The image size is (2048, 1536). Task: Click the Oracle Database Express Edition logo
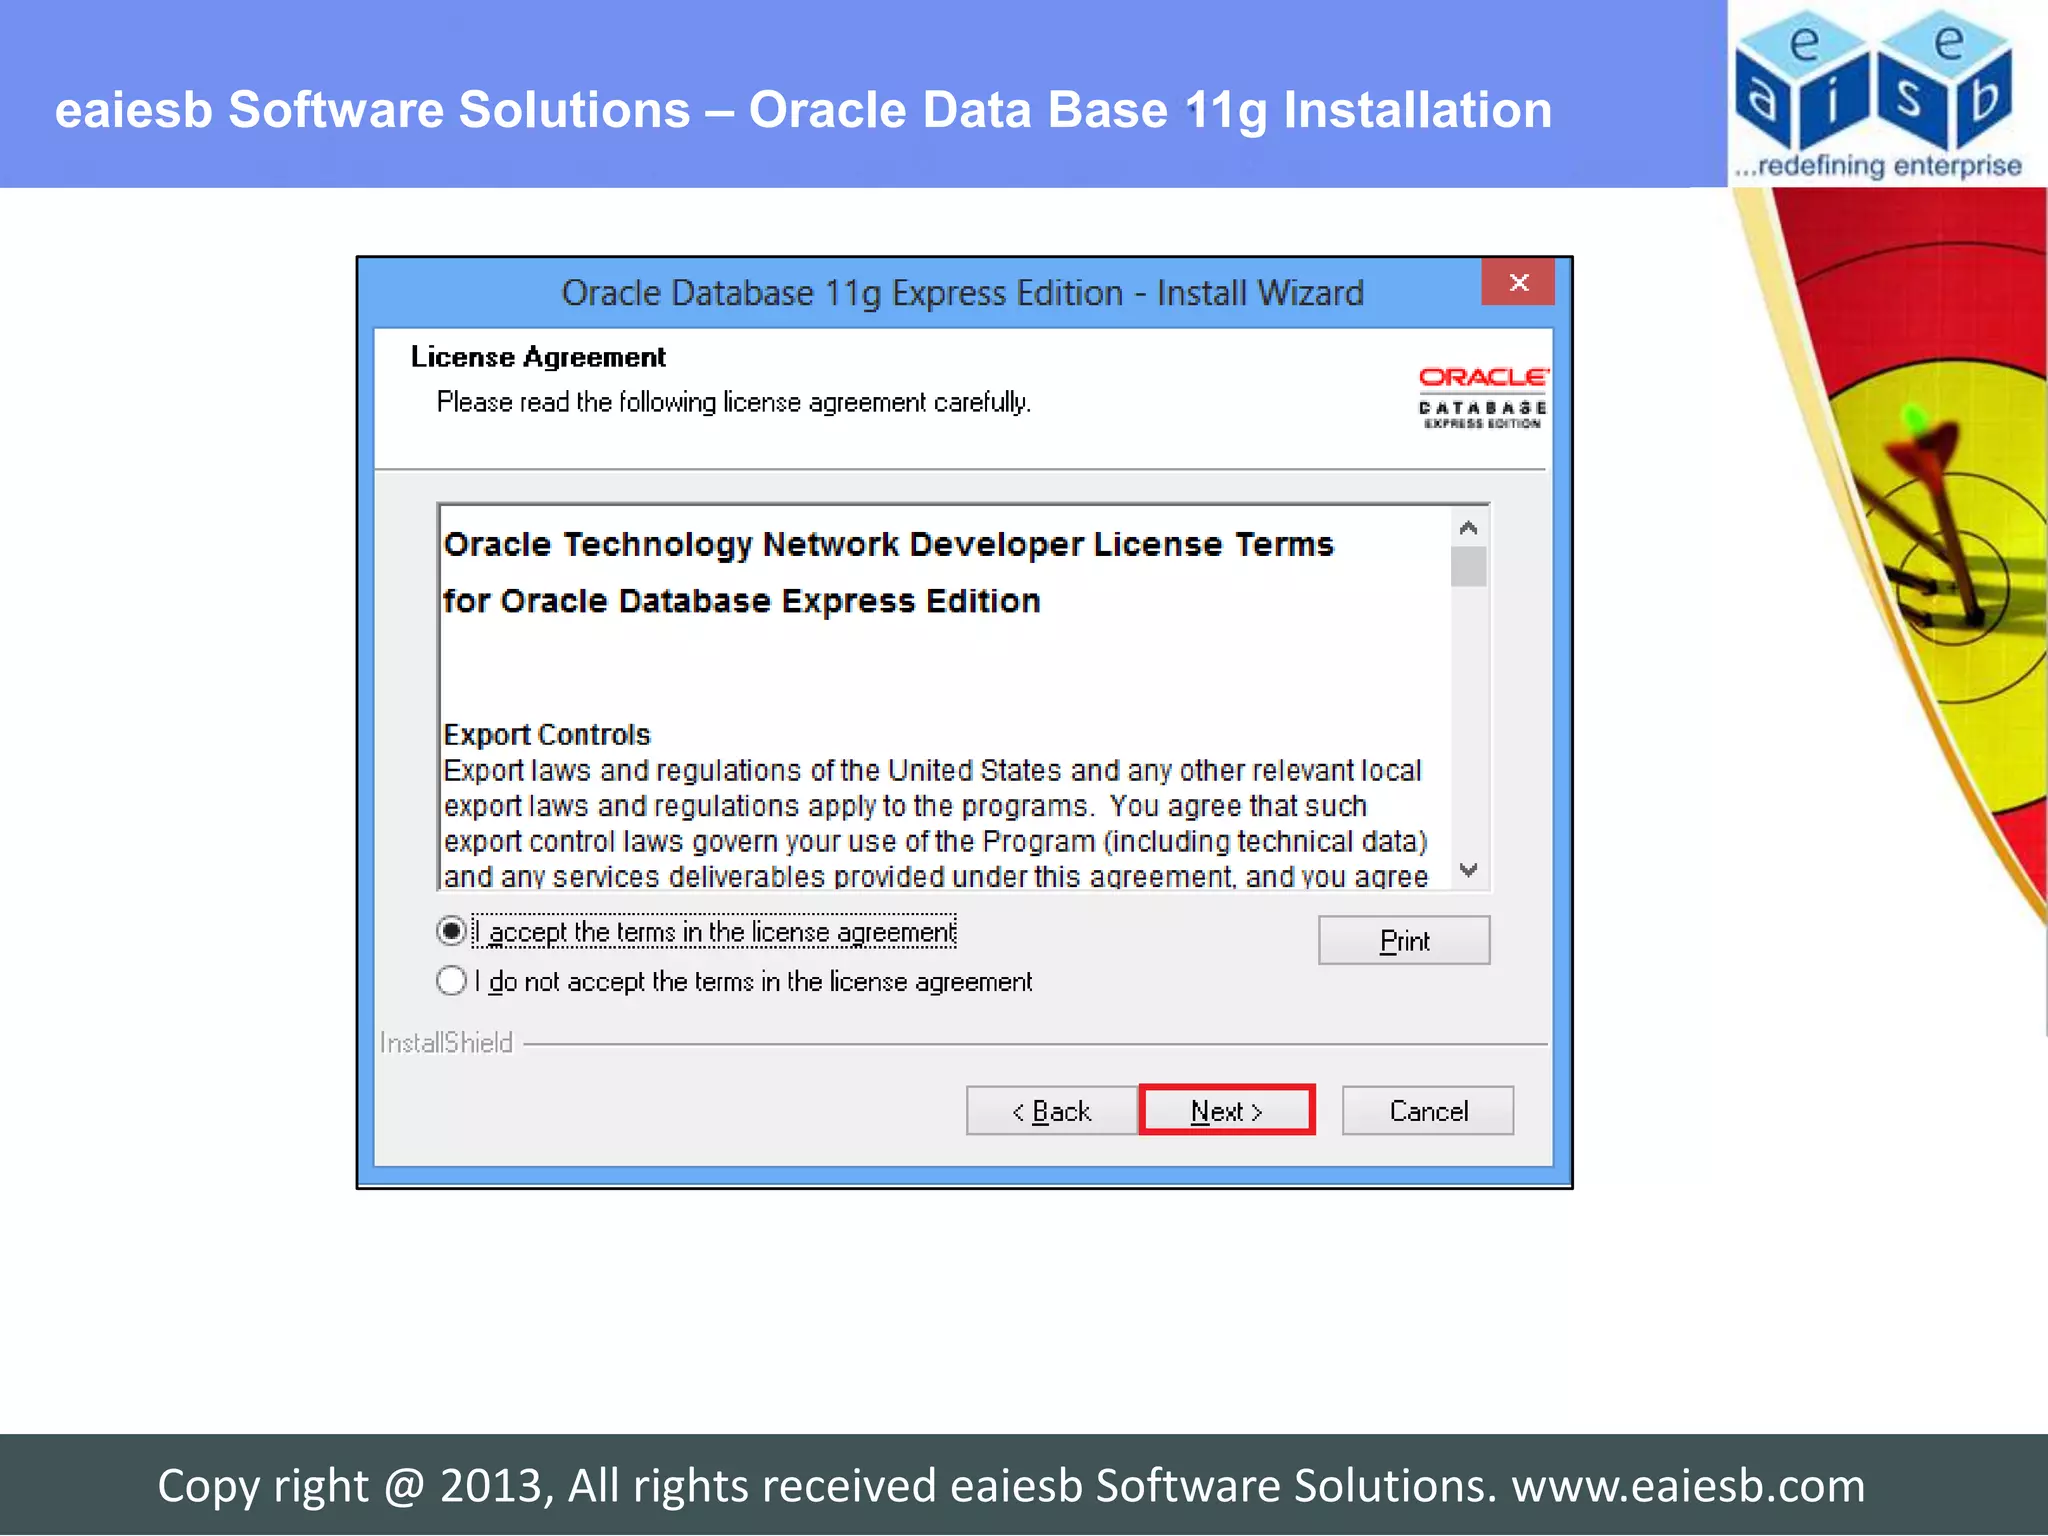tap(1483, 398)
